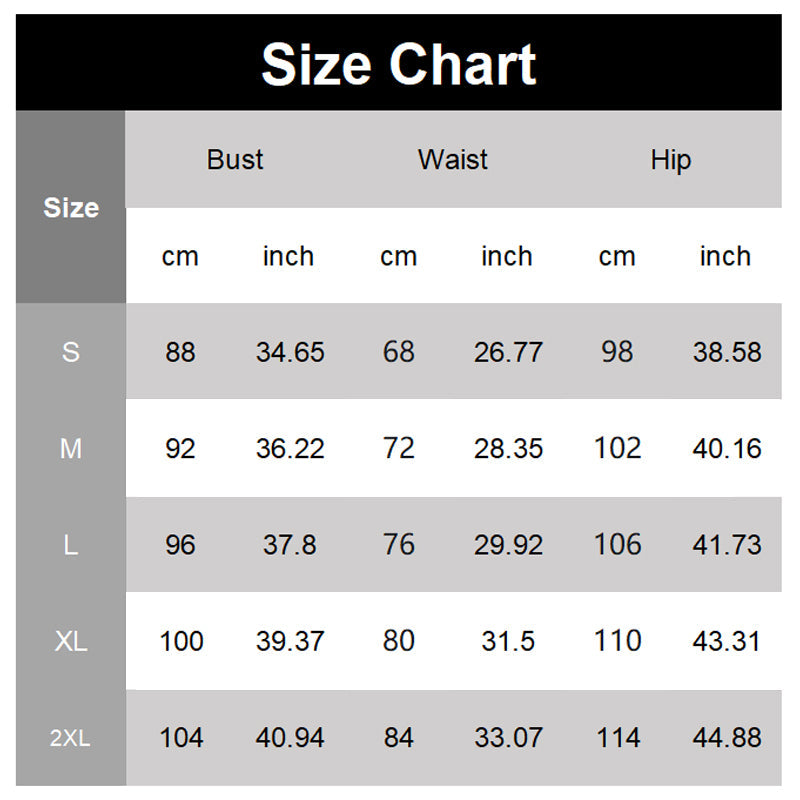Viewport: 800px width, 800px height.
Task: Select the Waist column header
Action: 453,160
